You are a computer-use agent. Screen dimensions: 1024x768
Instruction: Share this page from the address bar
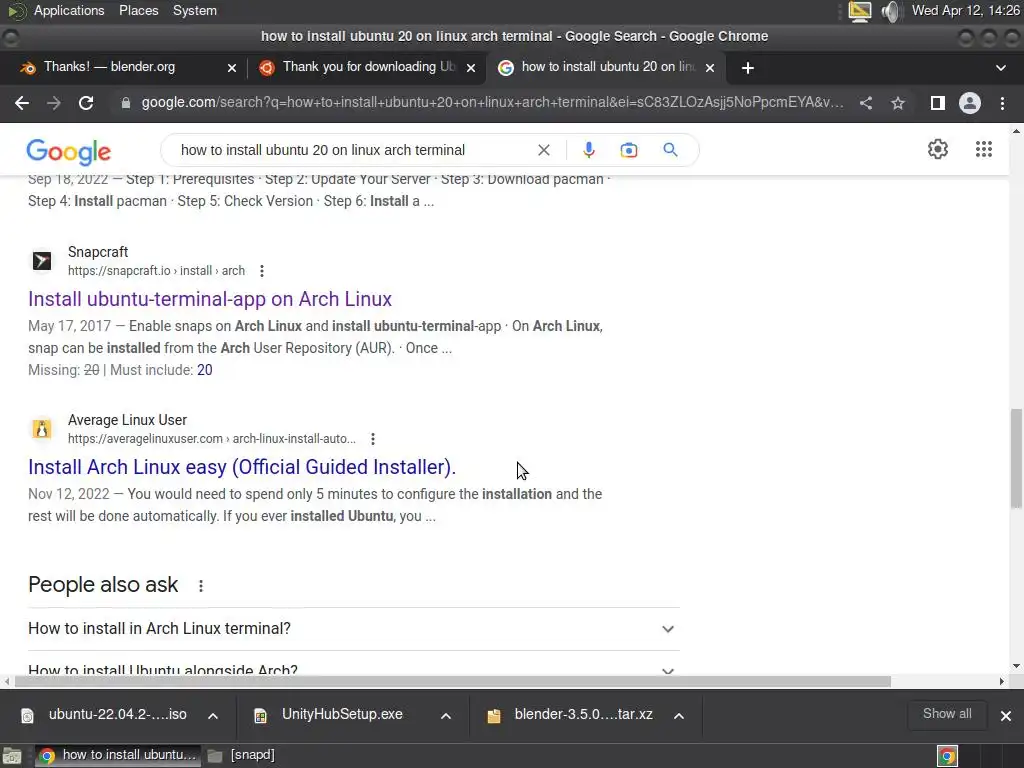tap(866, 103)
